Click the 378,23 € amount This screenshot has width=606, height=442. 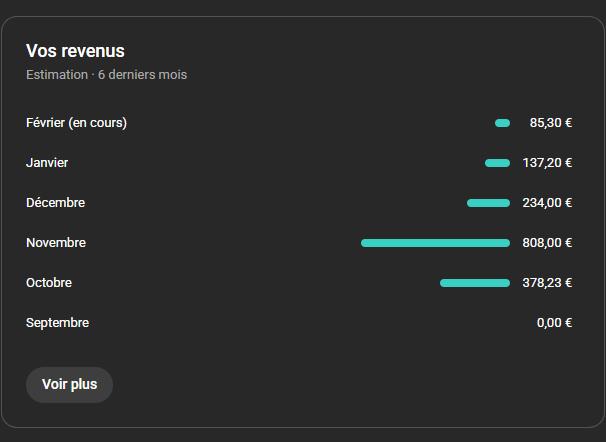547,283
